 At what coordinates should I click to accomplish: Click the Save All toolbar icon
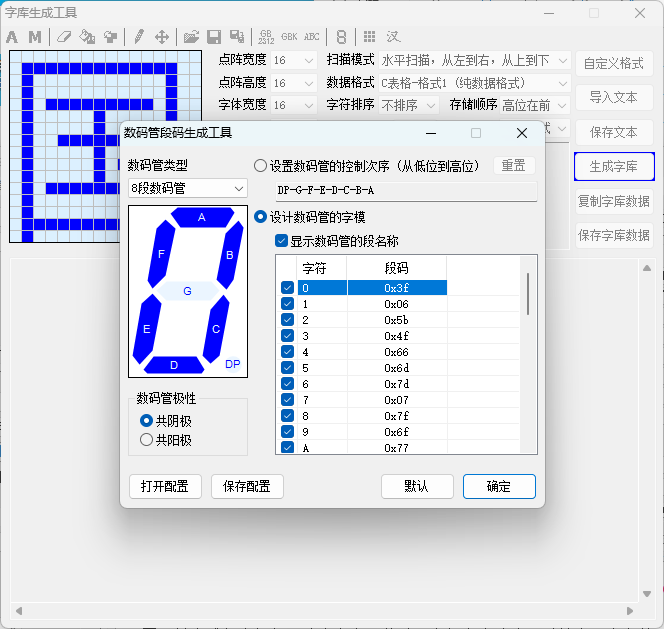237,37
